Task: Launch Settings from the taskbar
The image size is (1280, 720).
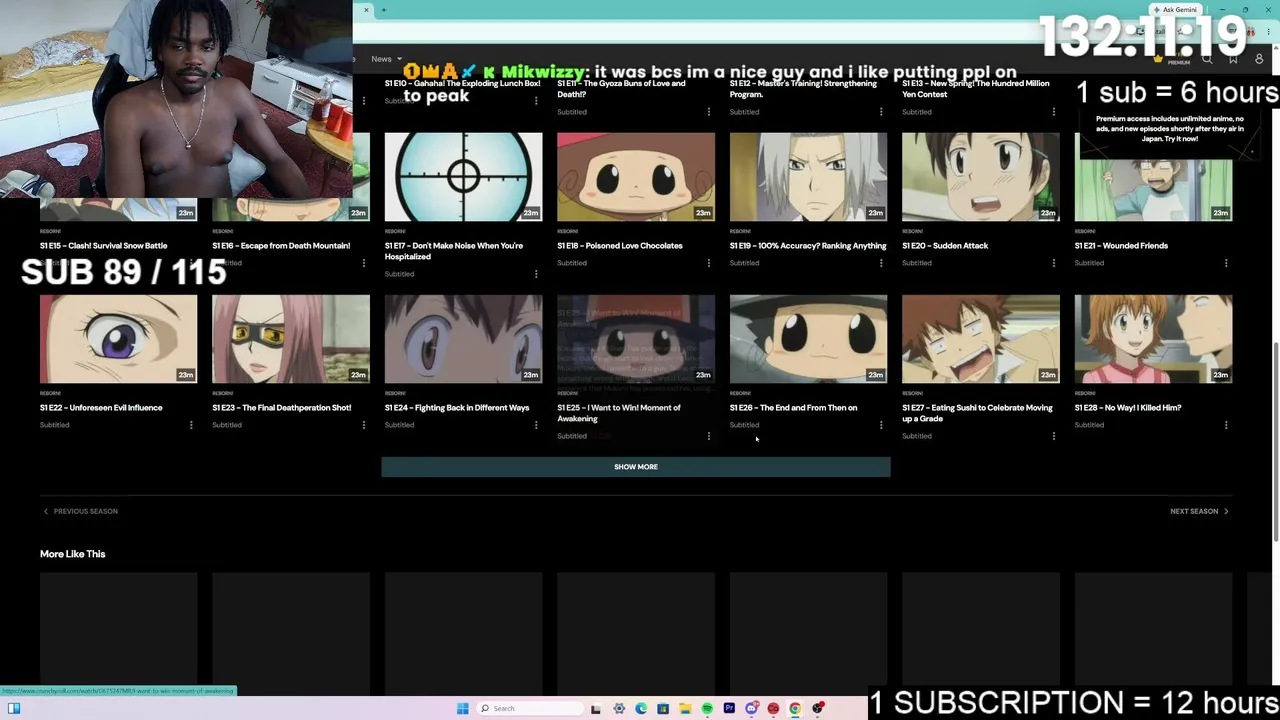Action: (x=619, y=708)
